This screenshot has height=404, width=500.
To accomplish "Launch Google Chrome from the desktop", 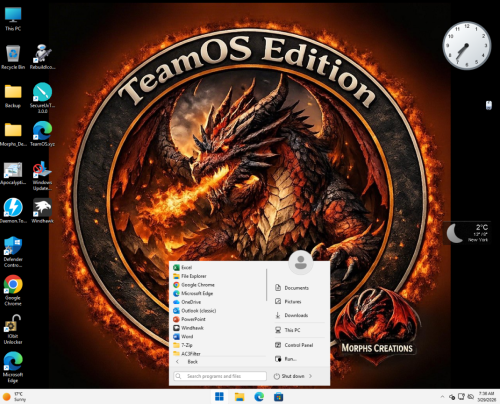I will click(13, 290).
